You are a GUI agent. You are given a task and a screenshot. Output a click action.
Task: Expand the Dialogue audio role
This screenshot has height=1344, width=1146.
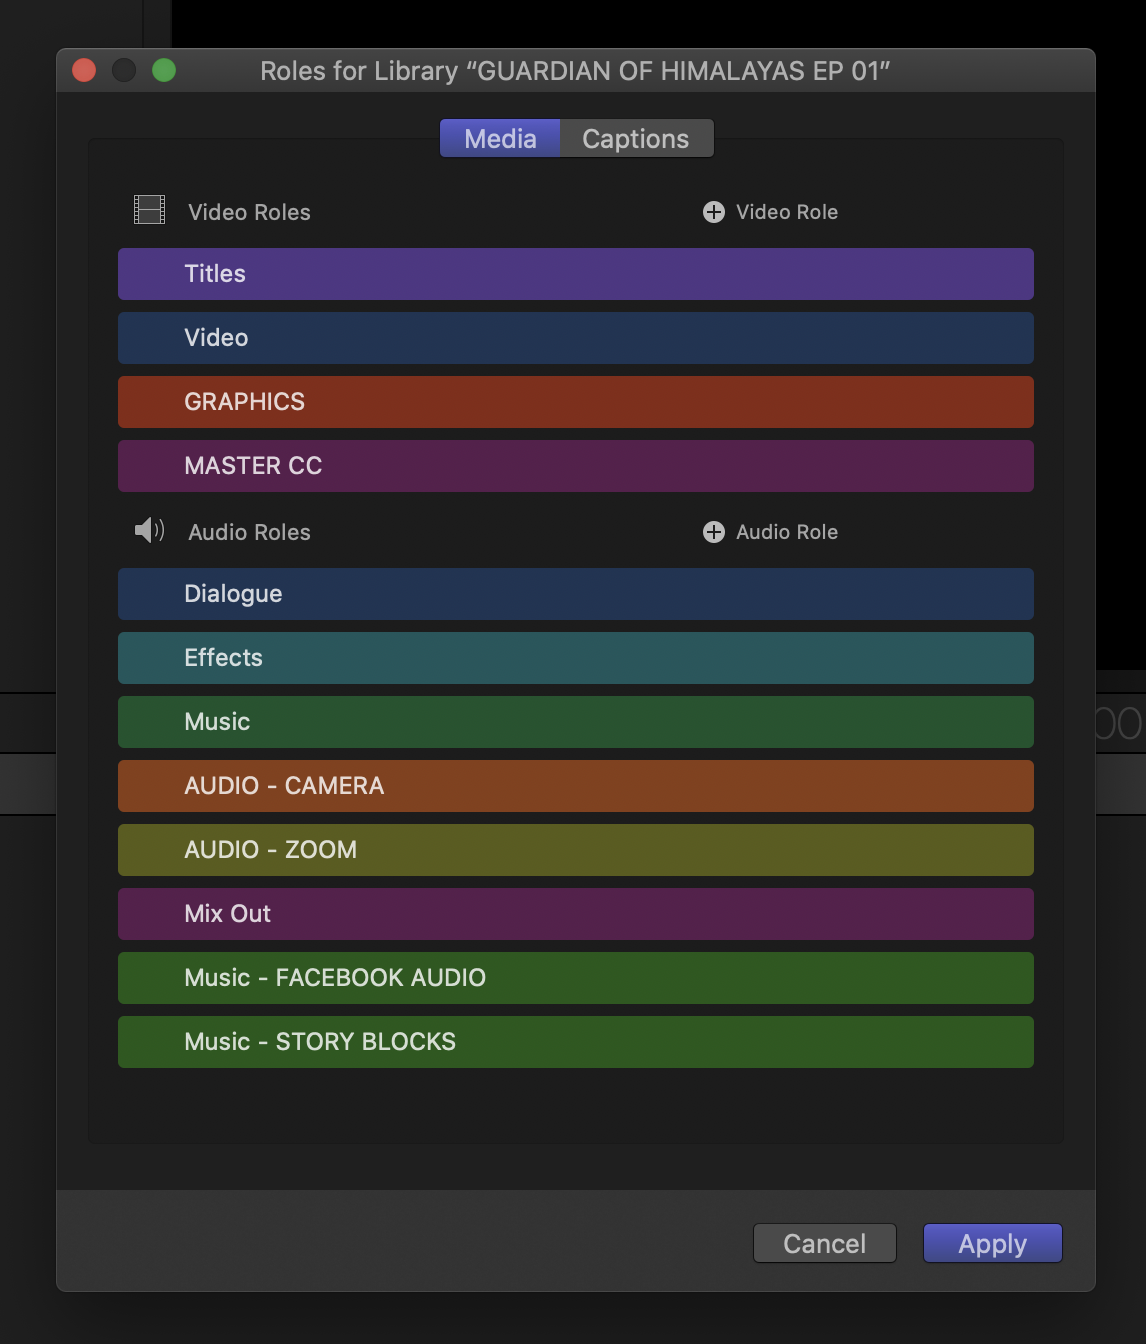[575, 594]
